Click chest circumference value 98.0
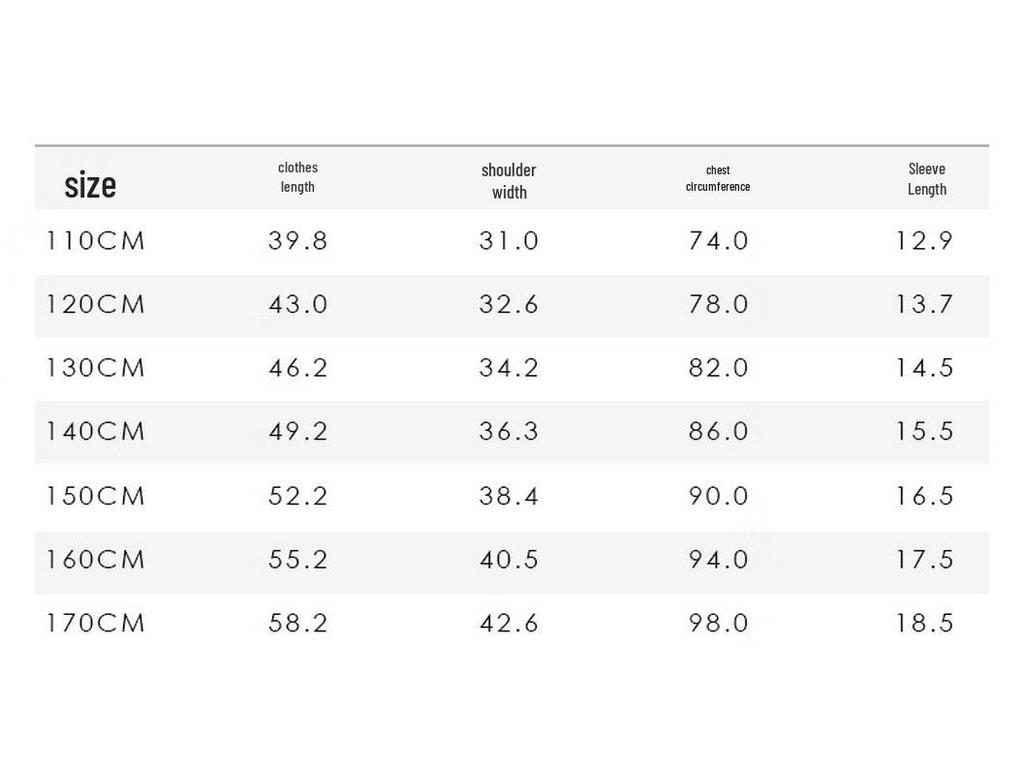Viewport: 1024px width, 768px height. (x=718, y=622)
